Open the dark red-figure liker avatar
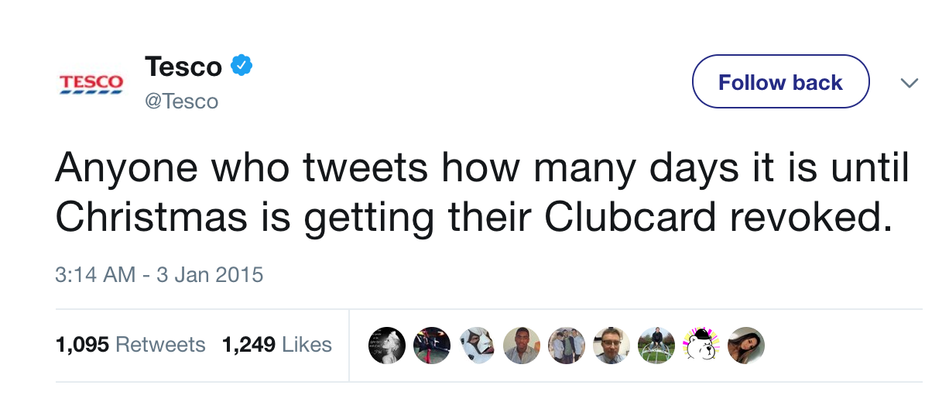This screenshot has height=399, width=949. 432,346
